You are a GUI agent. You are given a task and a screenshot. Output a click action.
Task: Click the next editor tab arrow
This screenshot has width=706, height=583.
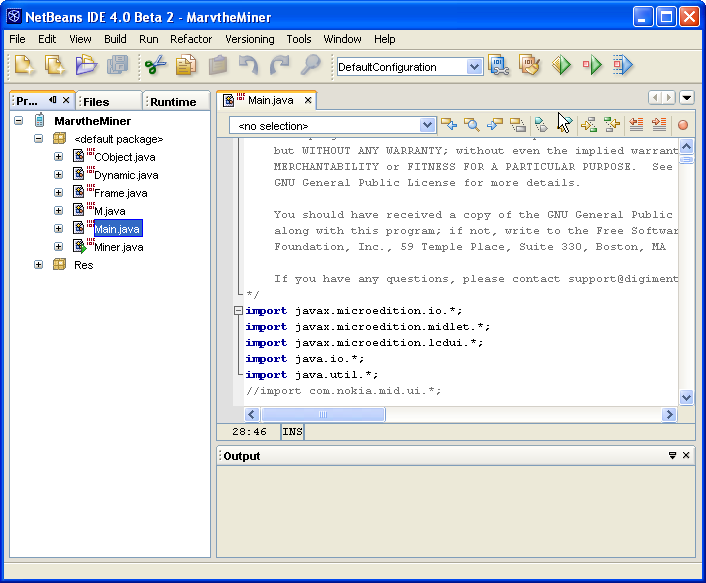(x=669, y=97)
